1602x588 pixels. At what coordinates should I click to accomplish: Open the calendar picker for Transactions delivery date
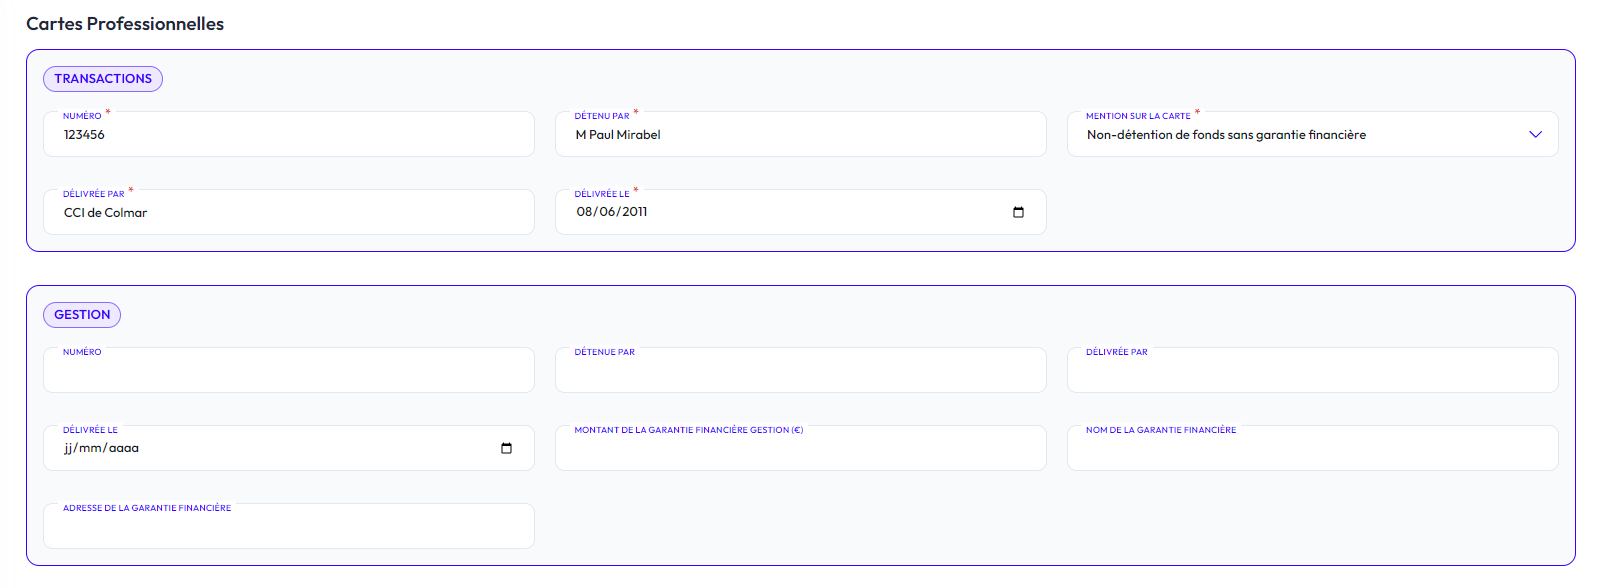point(1018,212)
